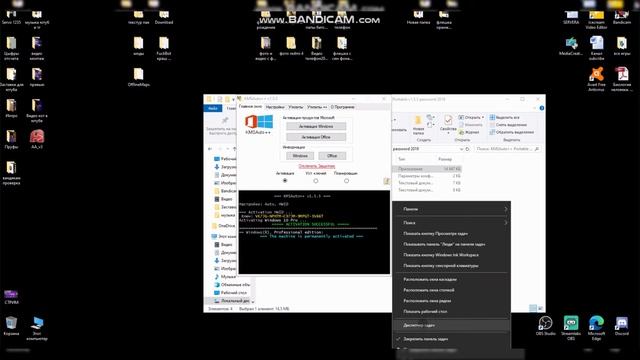
Task: Open the OfflineMaps desktop folder
Action: click(x=139, y=77)
